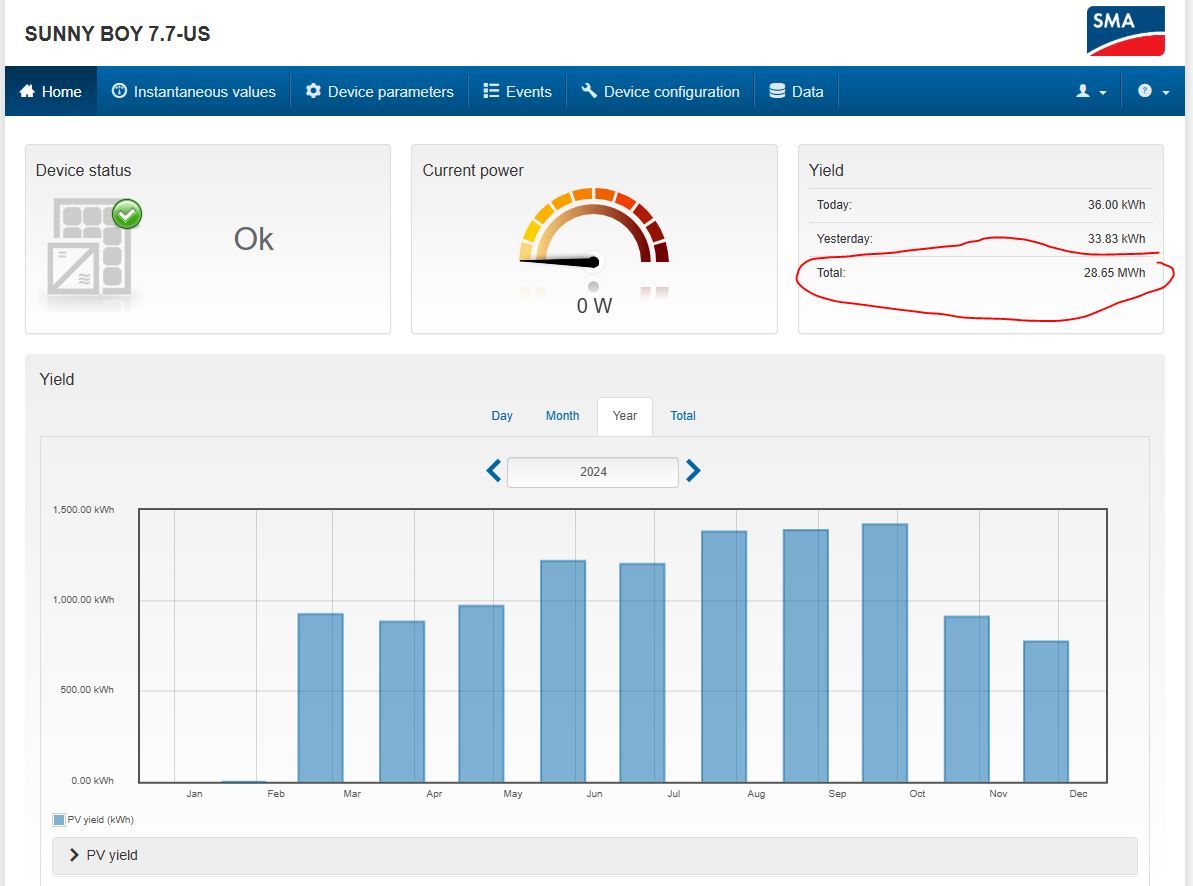Click the October yield bar
The height and width of the screenshot is (886, 1193).
coord(885,653)
